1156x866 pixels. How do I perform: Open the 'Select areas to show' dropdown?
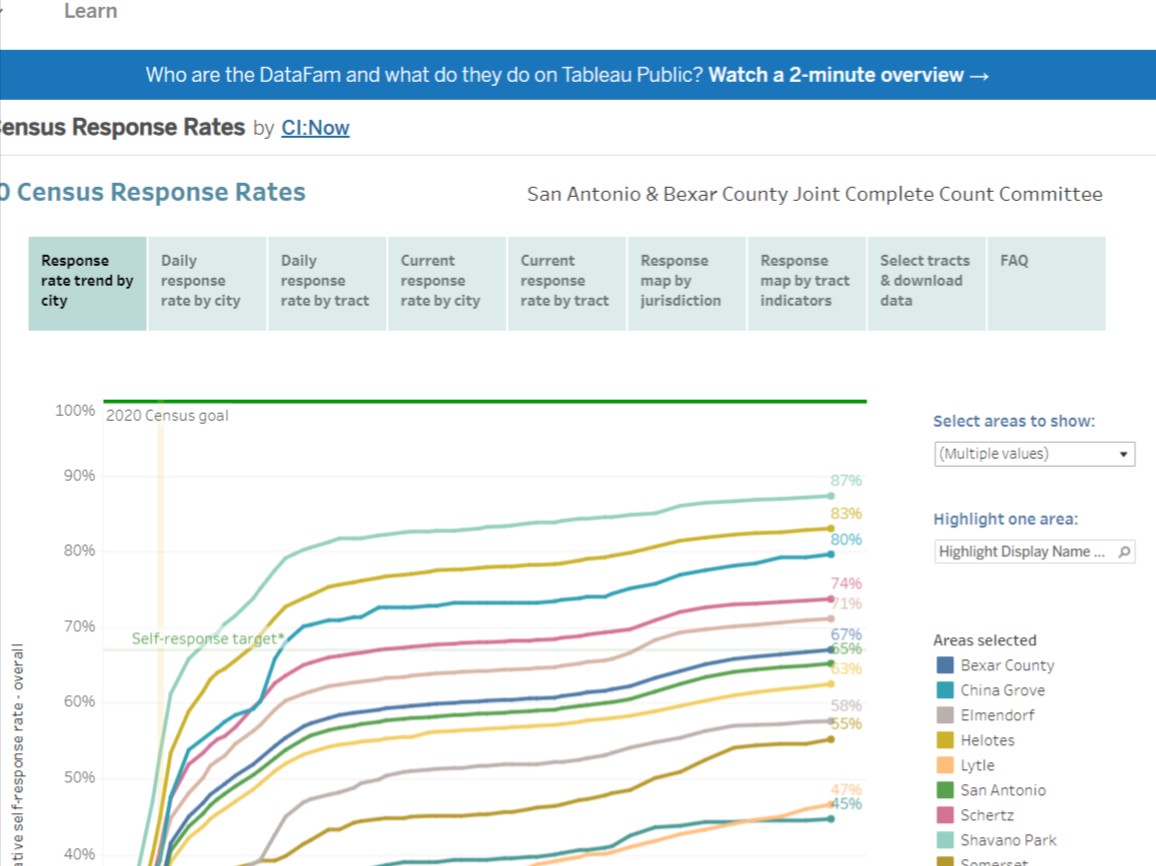1035,454
